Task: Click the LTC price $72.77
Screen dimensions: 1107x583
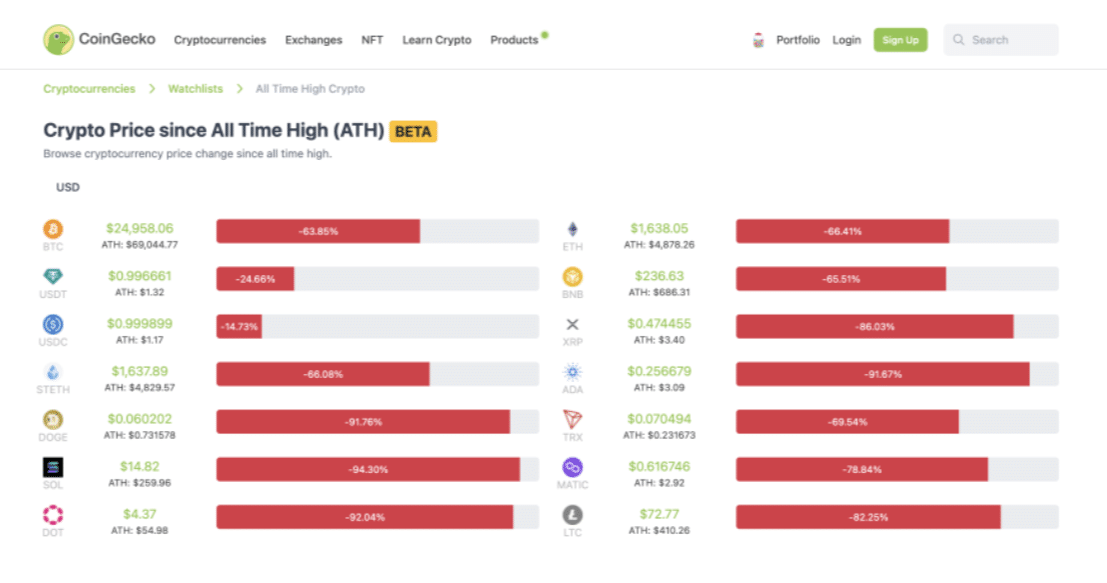Action: pos(659,514)
